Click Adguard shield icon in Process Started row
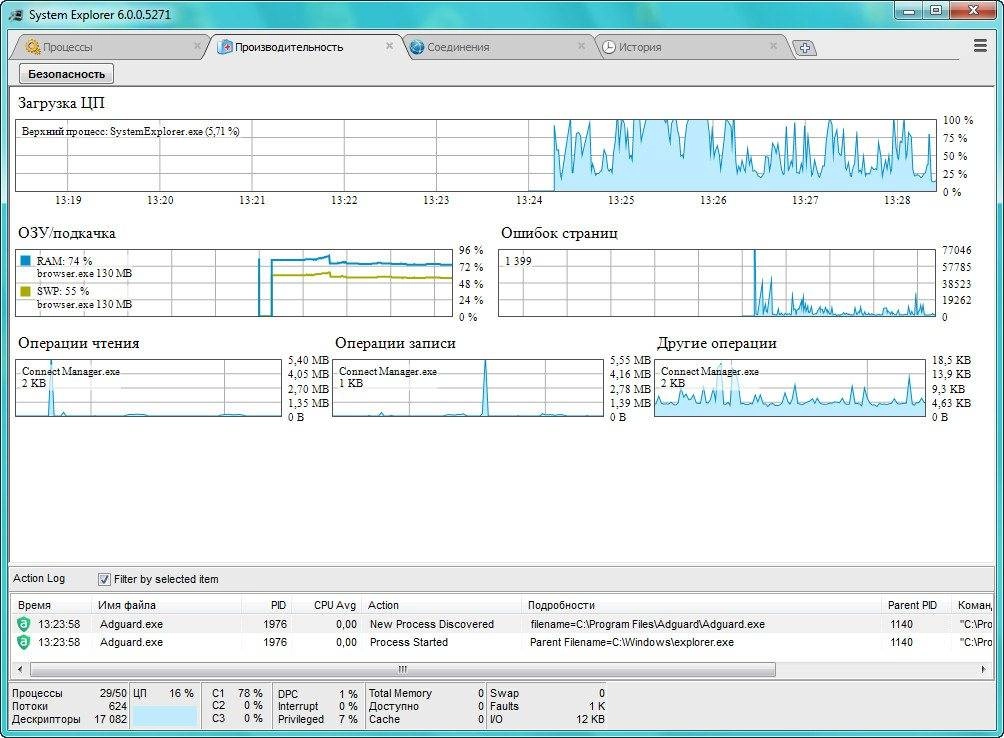Screen dimensions: 1004x738 (x=24, y=642)
